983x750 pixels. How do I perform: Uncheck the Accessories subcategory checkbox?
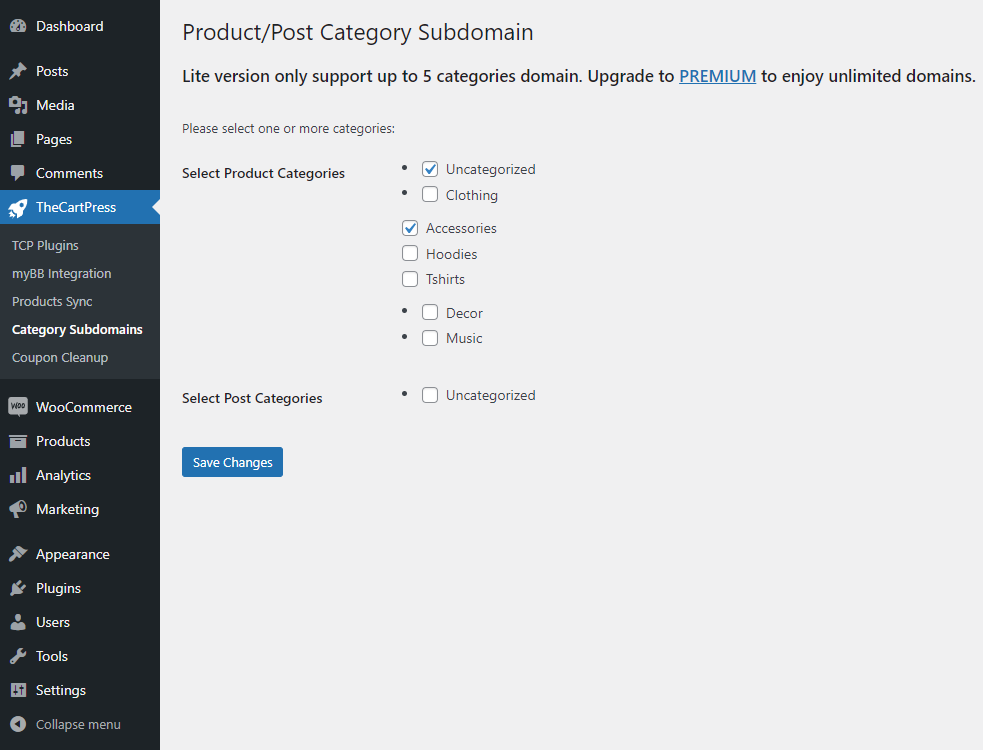point(410,228)
